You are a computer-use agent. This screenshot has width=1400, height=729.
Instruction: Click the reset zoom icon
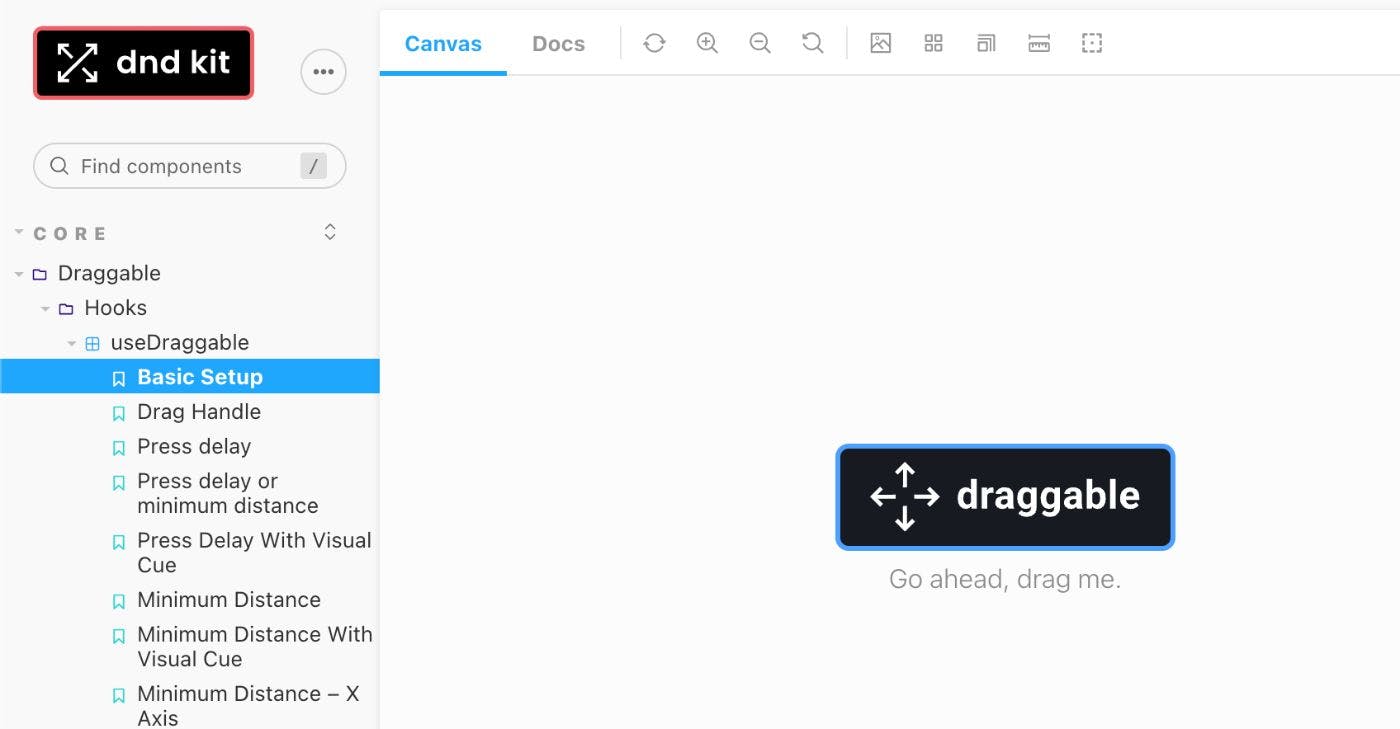pos(813,43)
